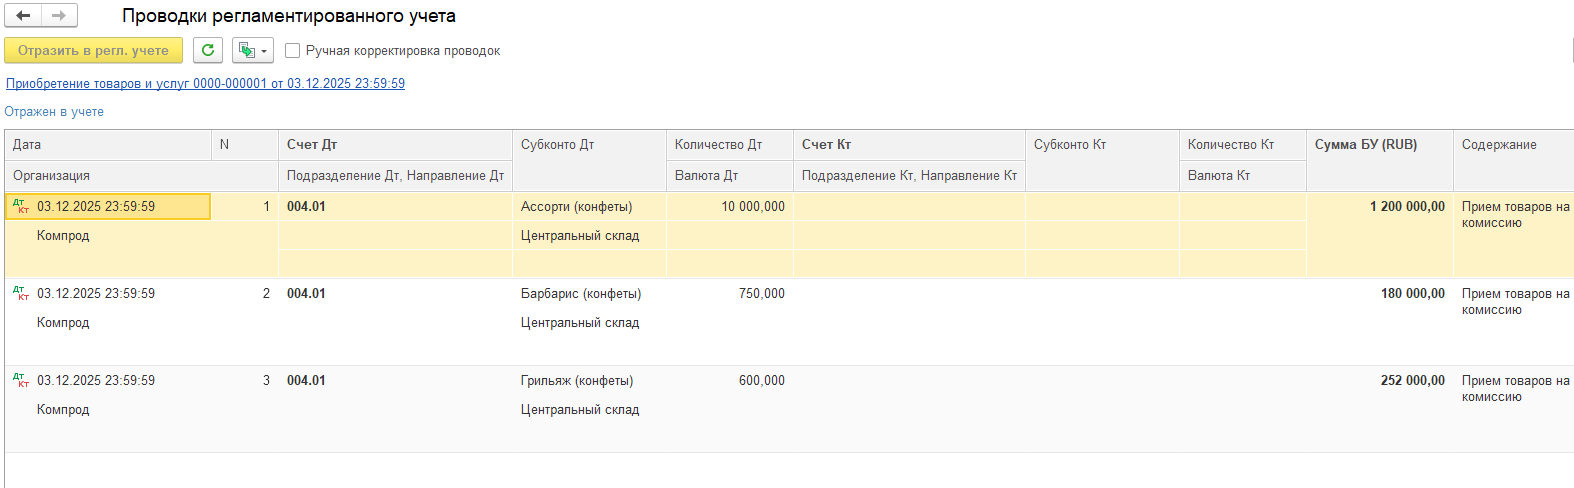Select the Ассорти (конфеты) cell
This screenshot has height=488, width=1574.
coord(576,207)
